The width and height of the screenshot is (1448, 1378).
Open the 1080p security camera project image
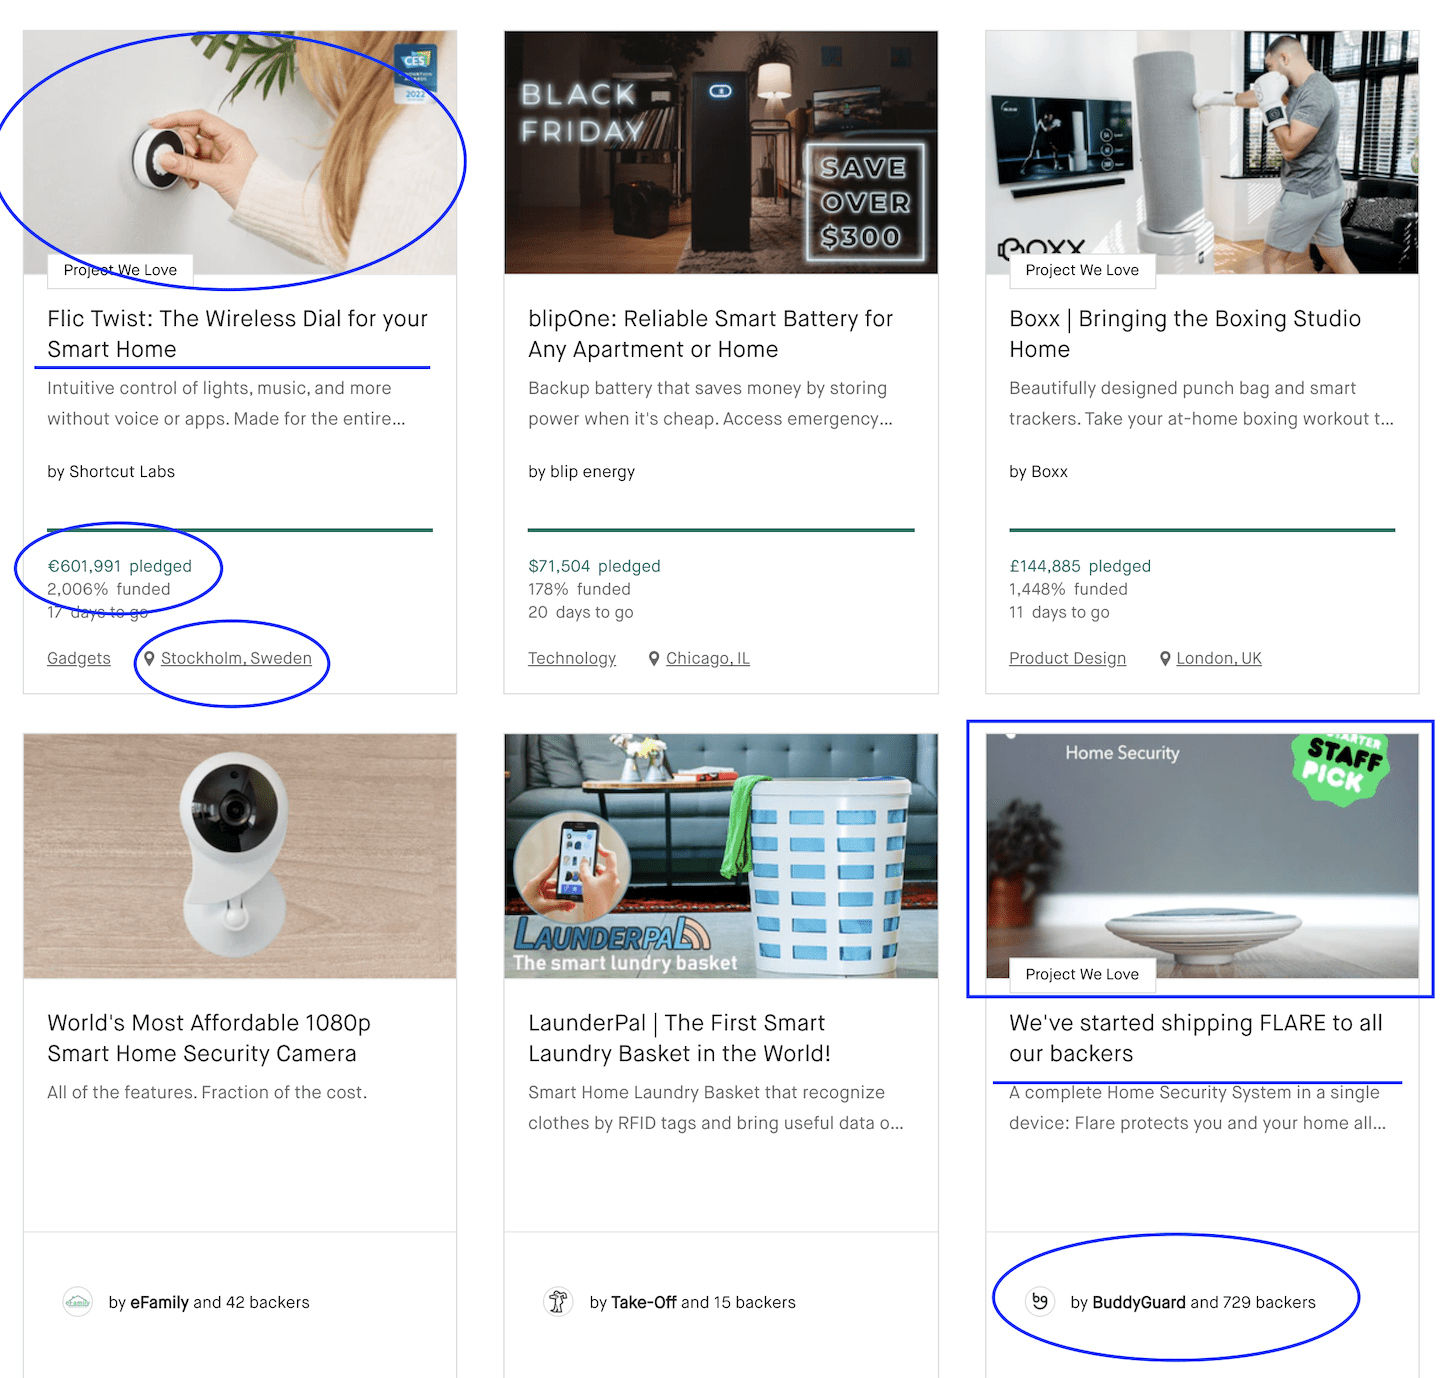[x=240, y=856]
